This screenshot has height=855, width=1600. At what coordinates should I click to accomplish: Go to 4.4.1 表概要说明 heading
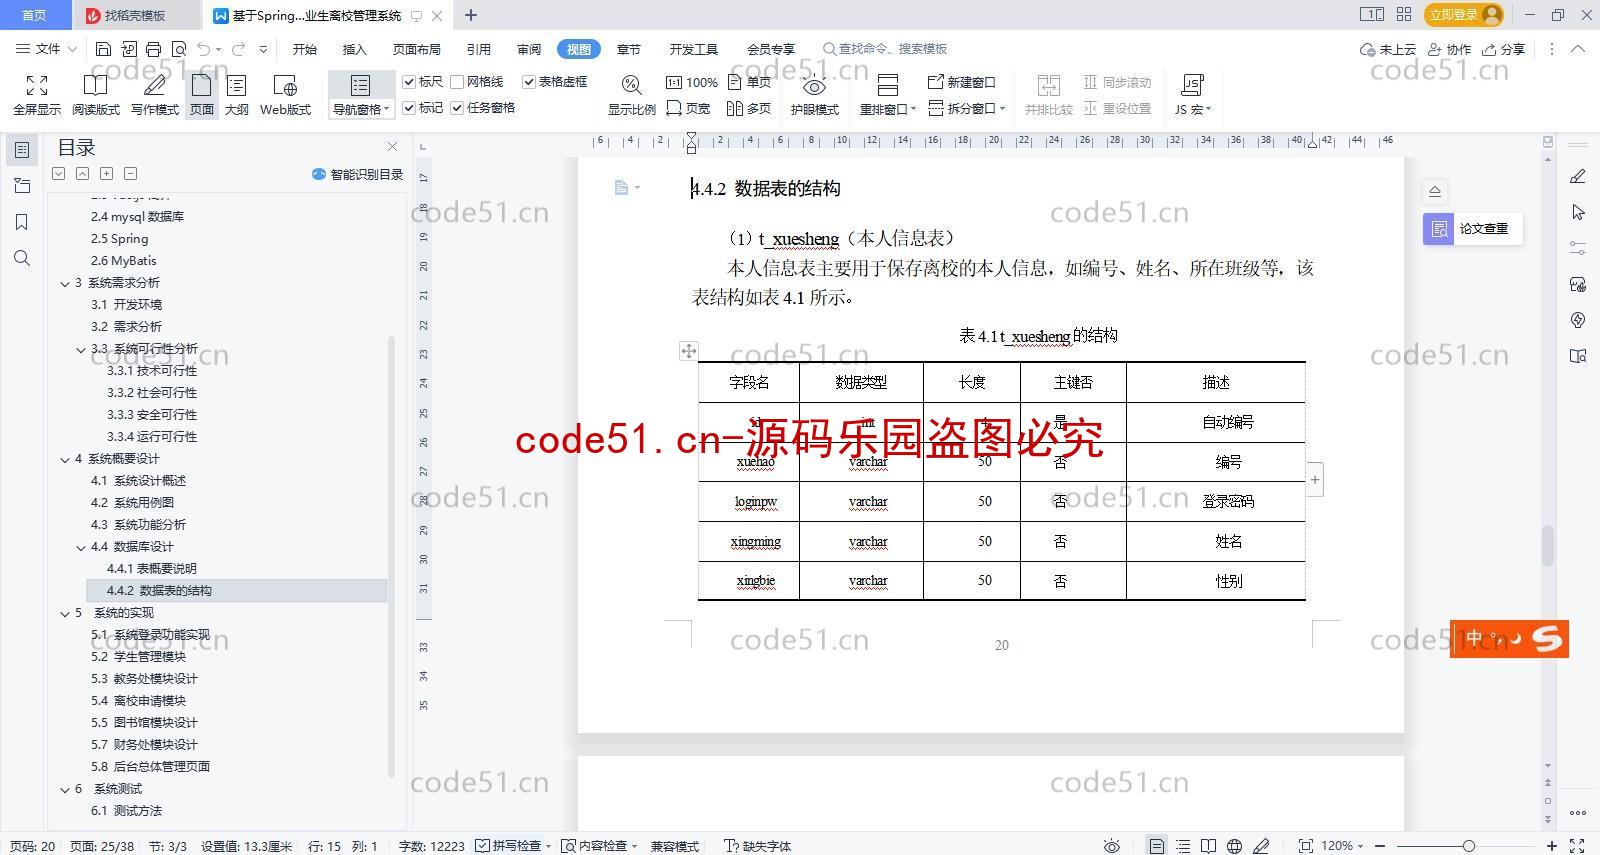(x=152, y=569)
